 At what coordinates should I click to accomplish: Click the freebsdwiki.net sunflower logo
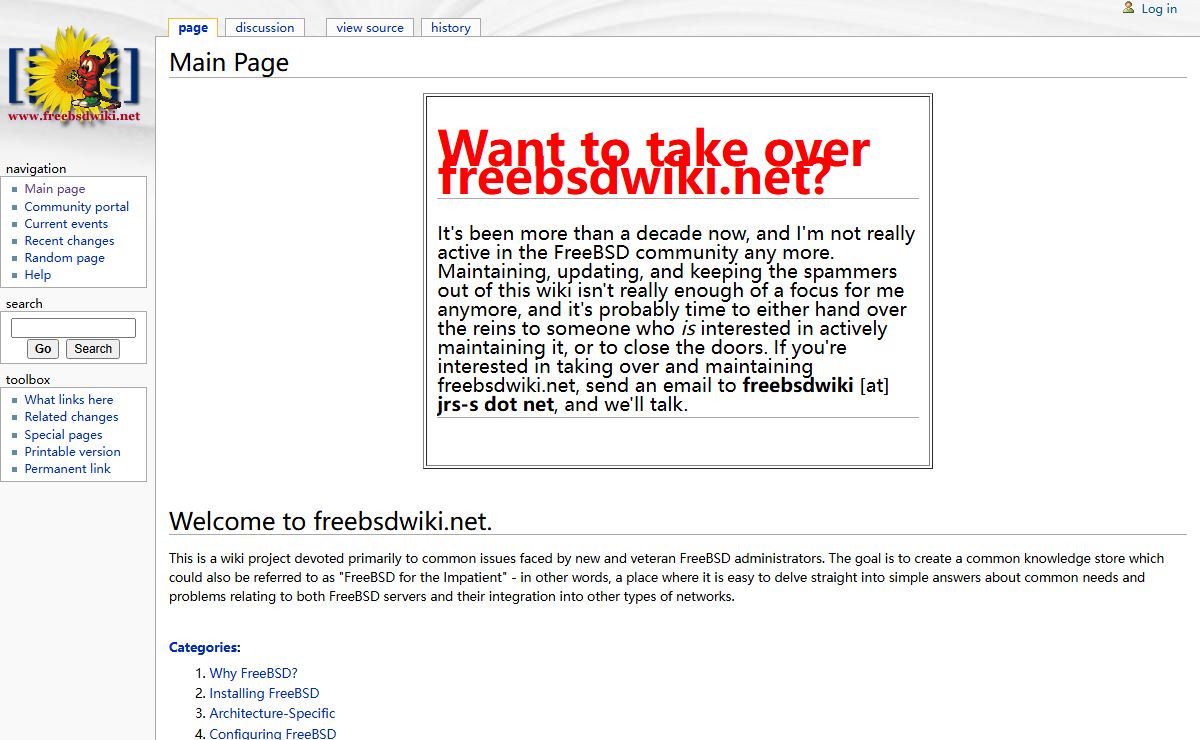point(74,75)
